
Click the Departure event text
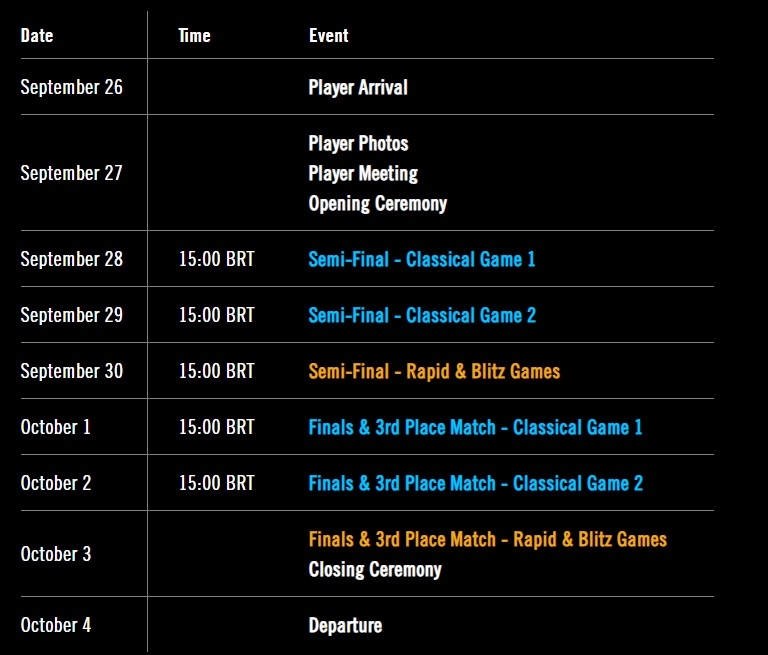pos(345,625)
